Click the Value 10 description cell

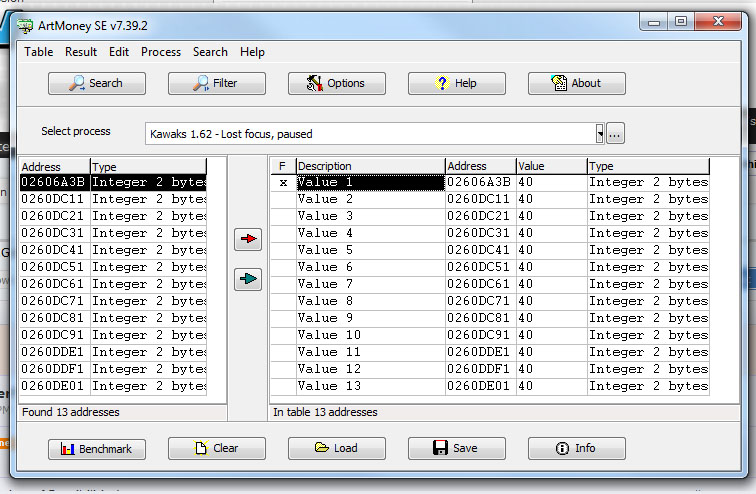click(370, 335)
